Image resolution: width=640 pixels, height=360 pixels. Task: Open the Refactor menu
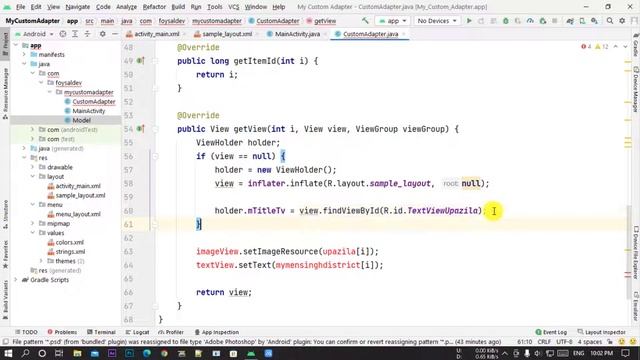pos(154,7)
